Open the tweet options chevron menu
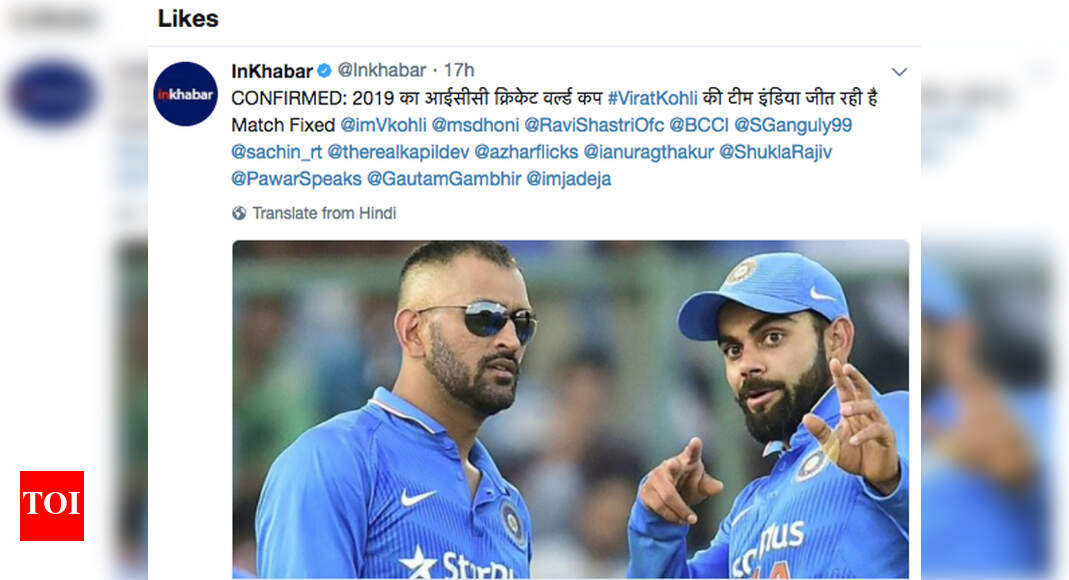The height and width of the screenshot is (580, 1069). [899, 72]
